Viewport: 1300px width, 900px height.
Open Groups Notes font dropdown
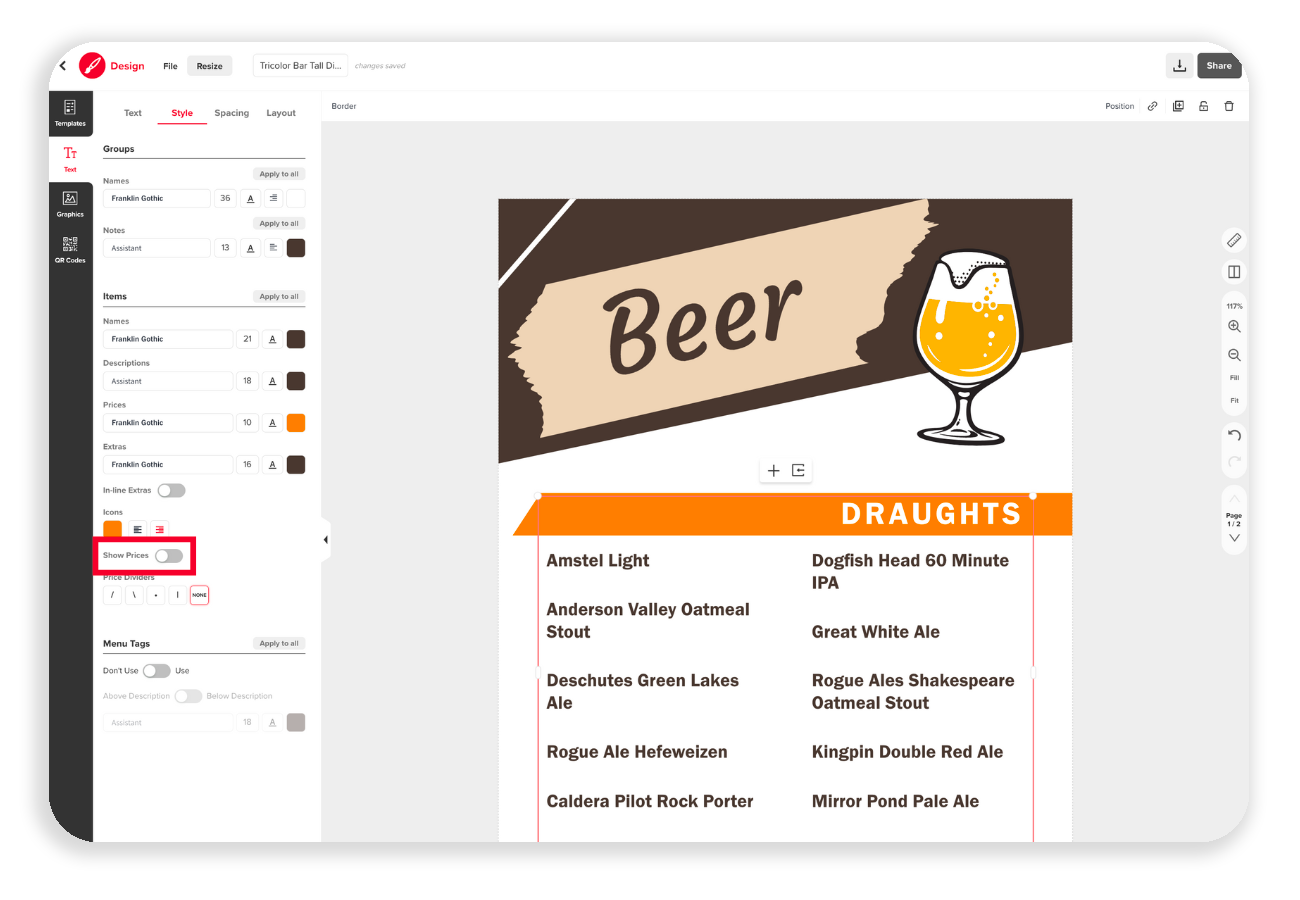click(157, 248)
